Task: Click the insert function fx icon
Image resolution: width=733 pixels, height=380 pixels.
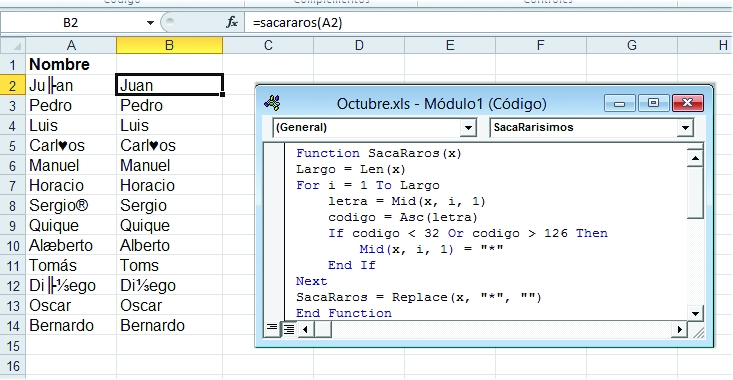Action: coord(232,22)
